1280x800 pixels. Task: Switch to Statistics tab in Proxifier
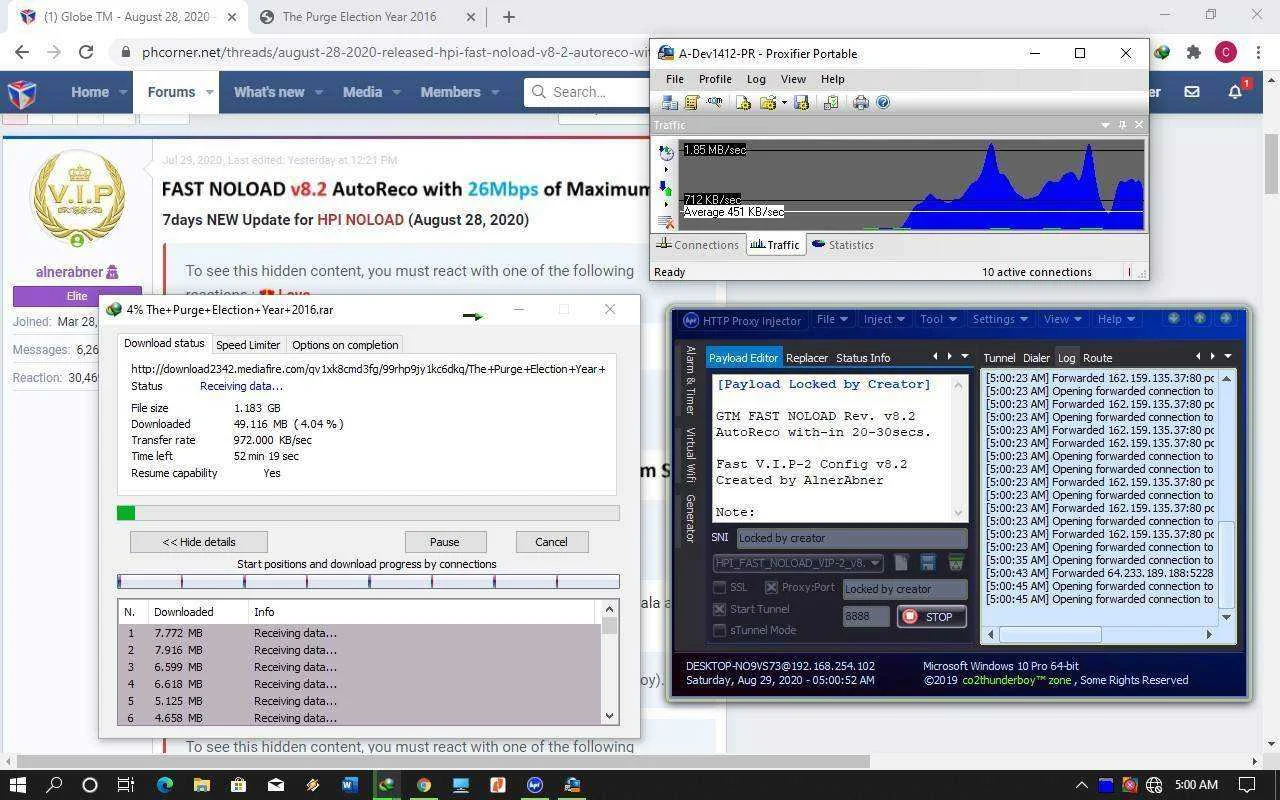(x=842, y=244)
